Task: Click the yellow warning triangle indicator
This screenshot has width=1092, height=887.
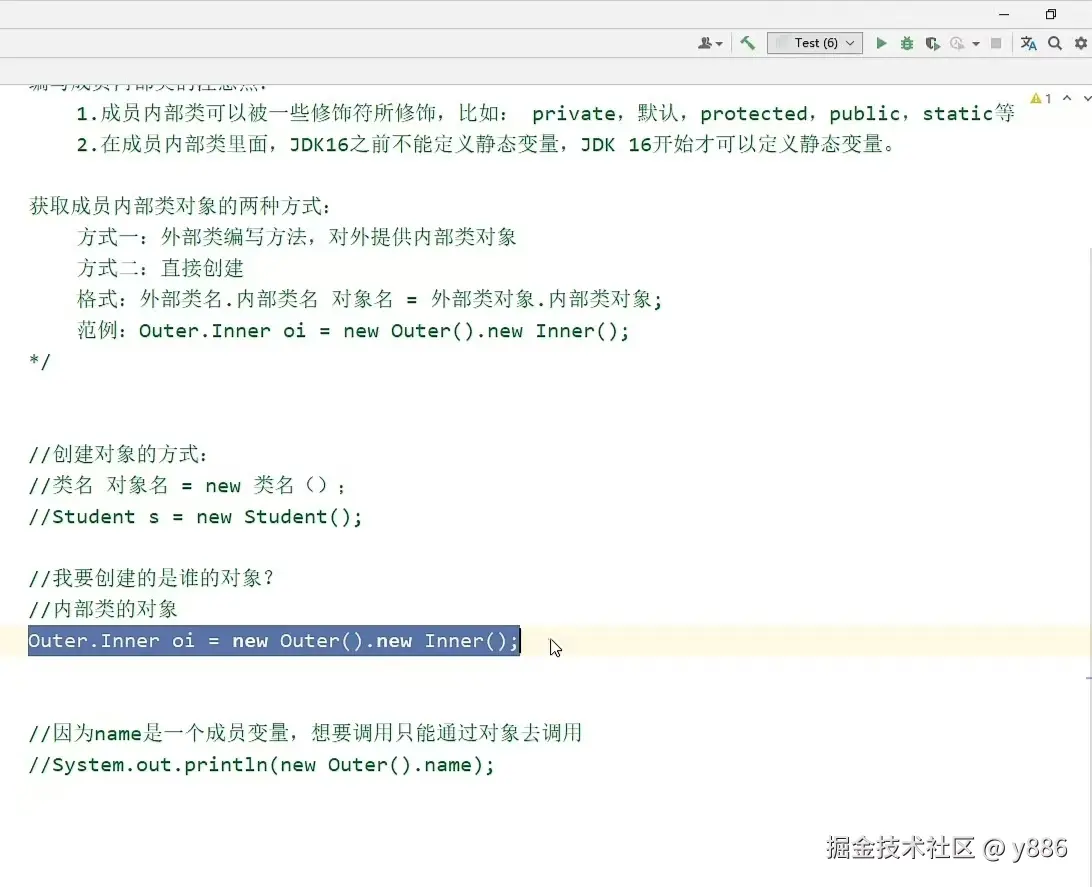Action: point(1035,97)
